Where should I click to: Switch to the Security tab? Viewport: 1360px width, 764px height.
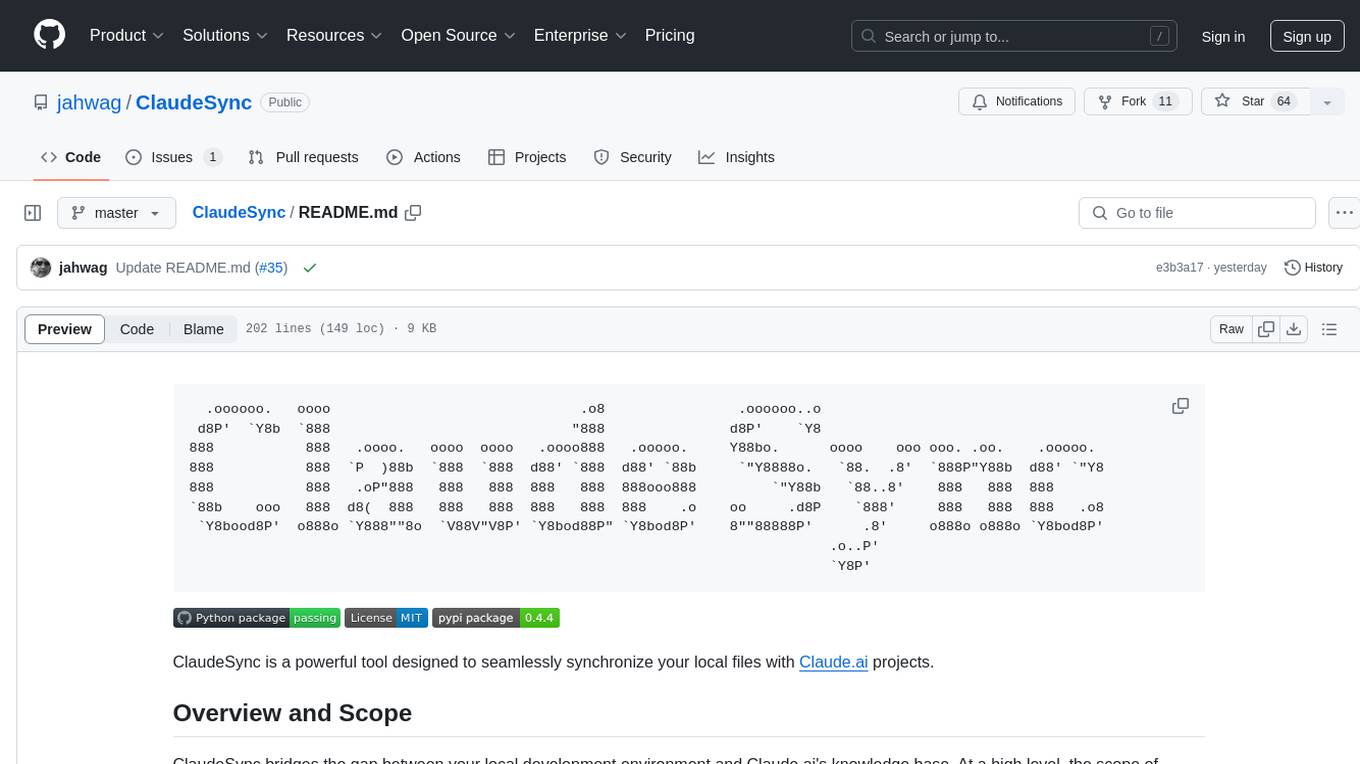click(x=632, y=157)
